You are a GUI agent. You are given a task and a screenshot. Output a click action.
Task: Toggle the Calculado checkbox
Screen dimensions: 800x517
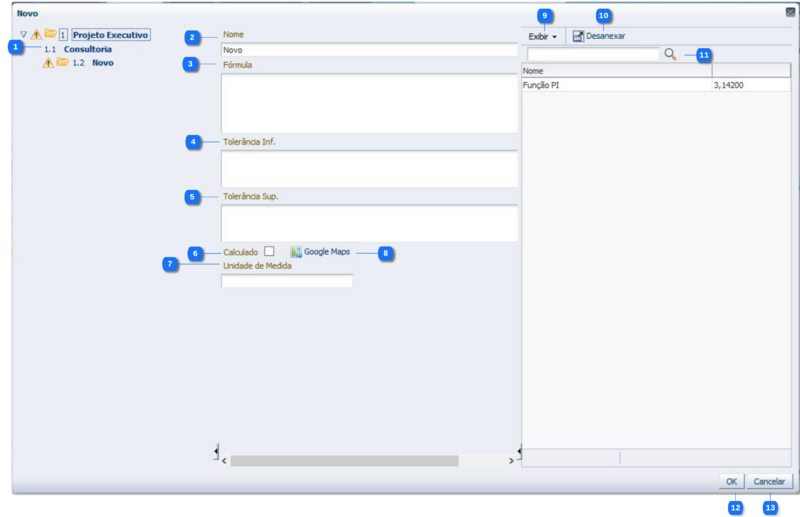pyautogui.click(x=269, y=252)
